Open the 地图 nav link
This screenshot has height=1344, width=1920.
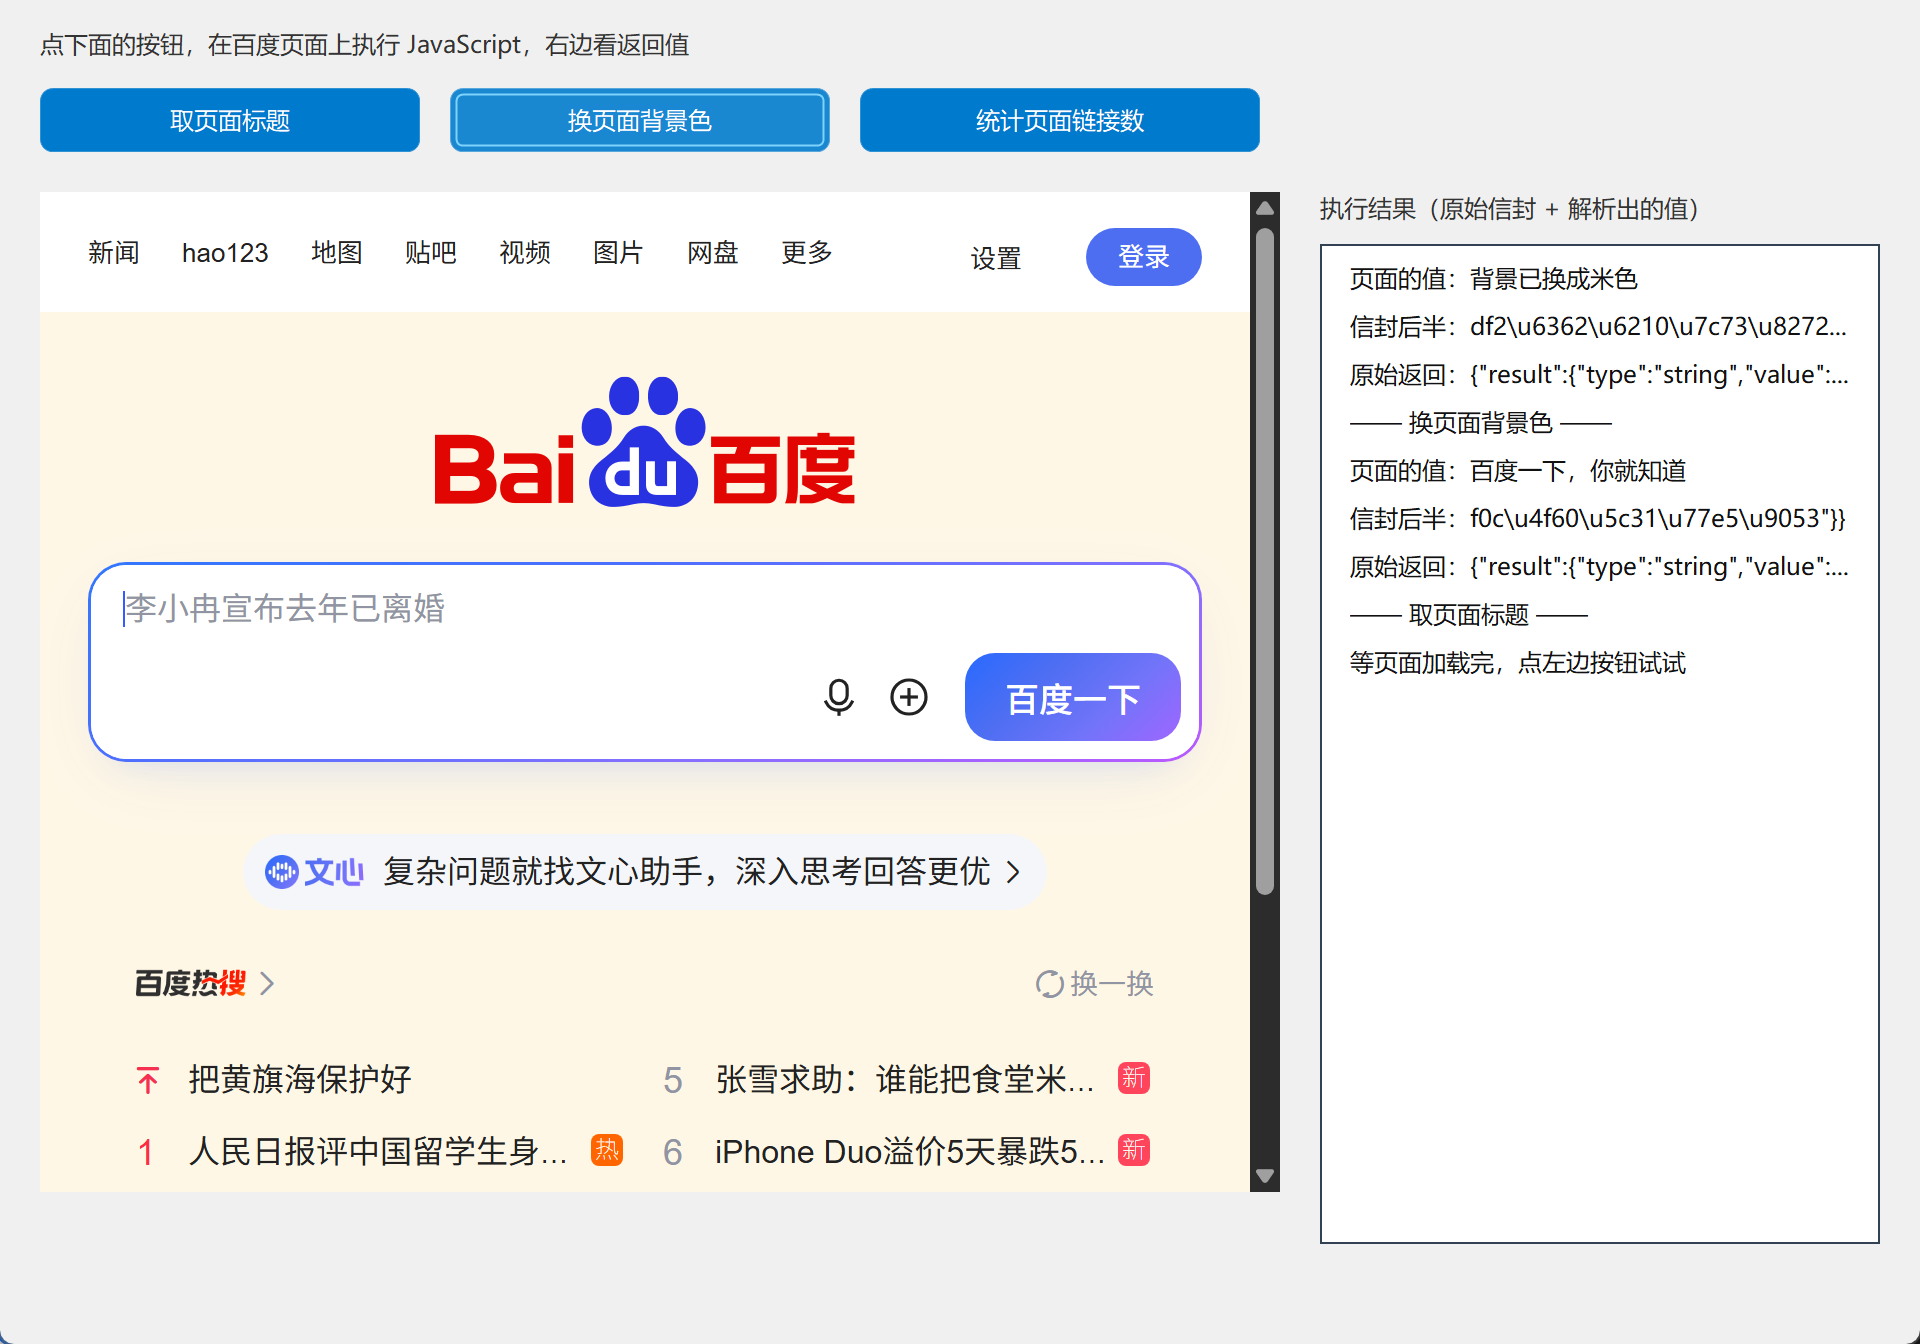coord(337,253)
